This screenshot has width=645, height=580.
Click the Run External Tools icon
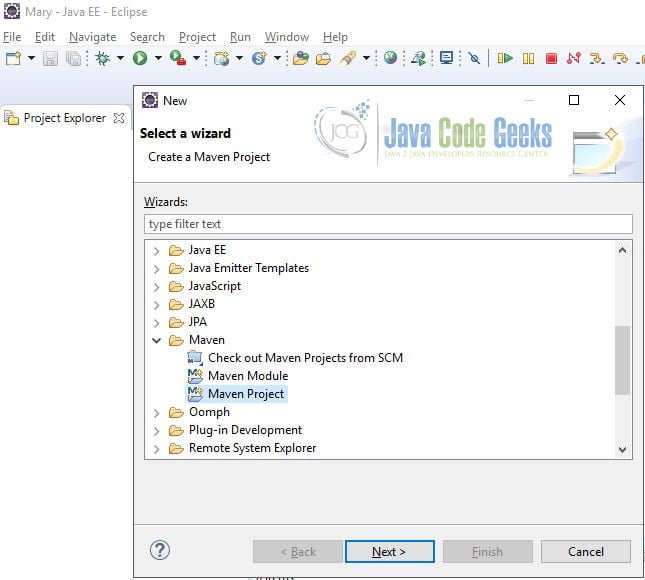[178, 58]
